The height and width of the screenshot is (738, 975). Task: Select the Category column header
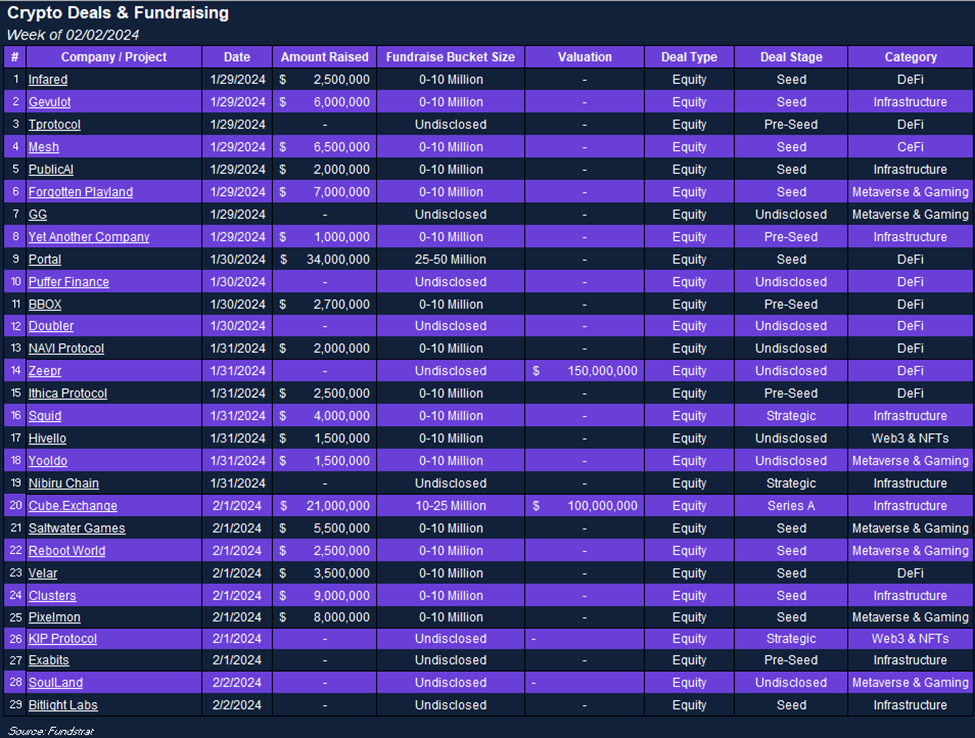tap(910, 57)
